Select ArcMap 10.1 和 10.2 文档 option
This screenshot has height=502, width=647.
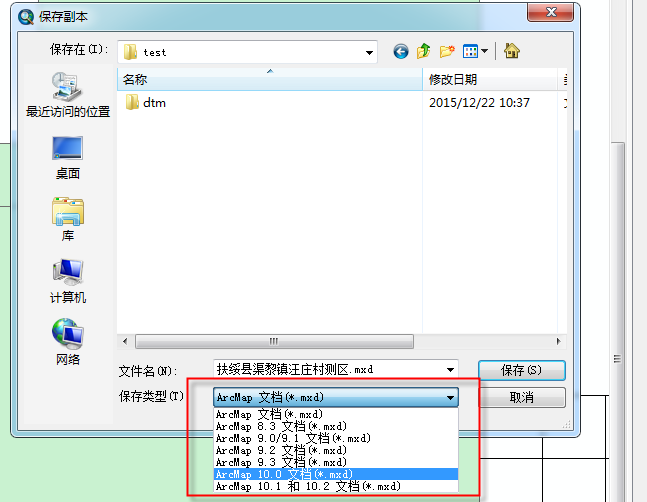[x=336, y=486]
